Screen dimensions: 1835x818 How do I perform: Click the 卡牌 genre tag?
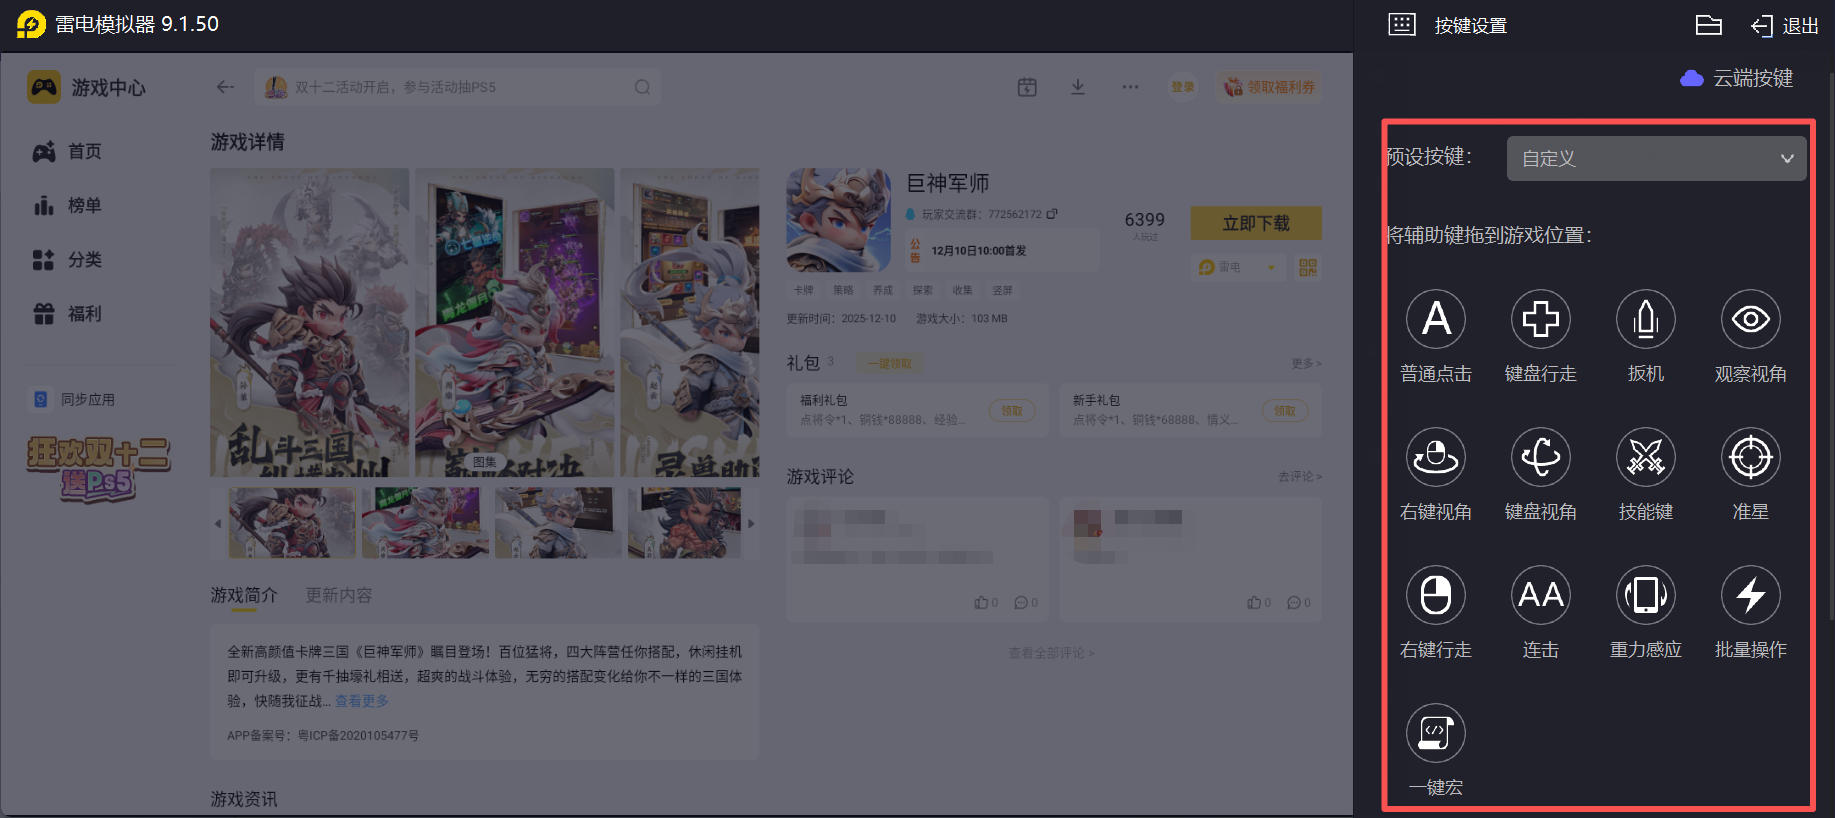click(804, 290)
